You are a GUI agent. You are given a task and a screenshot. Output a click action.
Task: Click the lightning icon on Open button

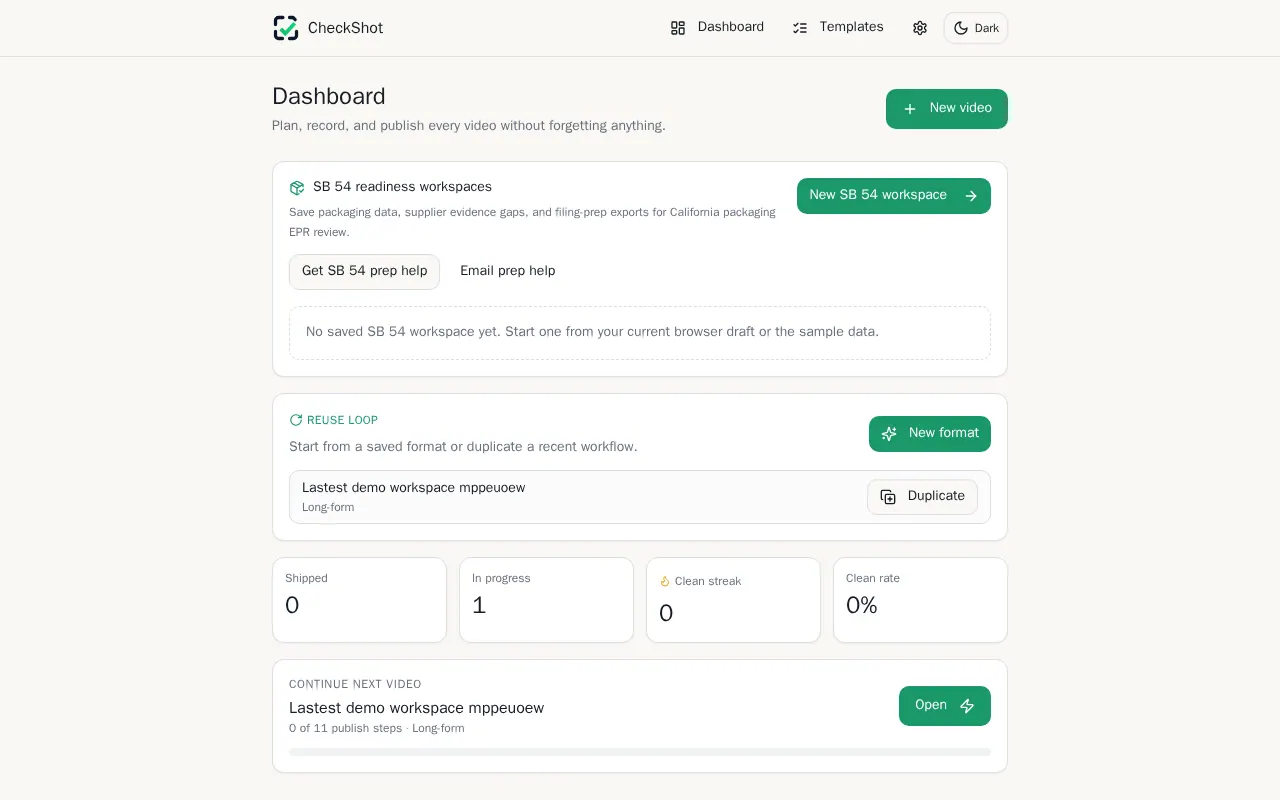pos(967,706)
